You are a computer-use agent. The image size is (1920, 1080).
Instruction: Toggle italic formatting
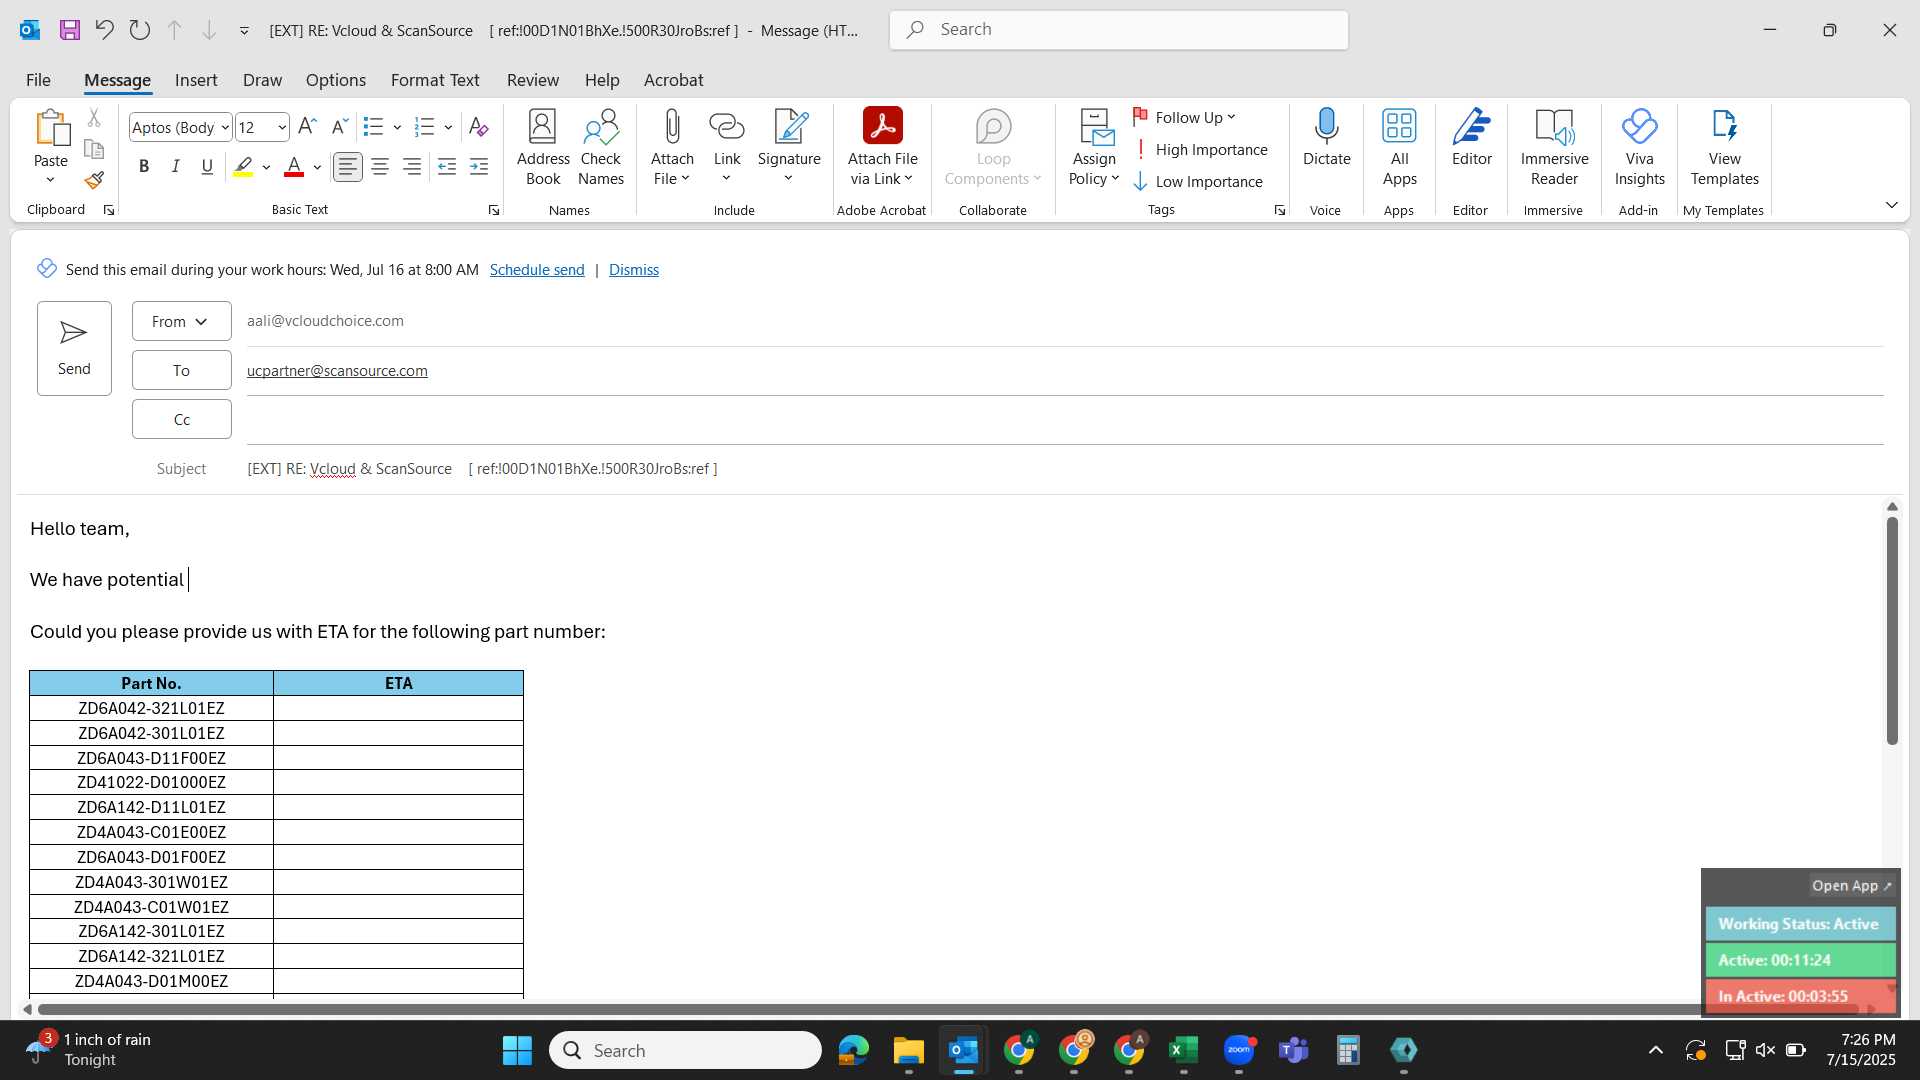(x=176, y=167)
